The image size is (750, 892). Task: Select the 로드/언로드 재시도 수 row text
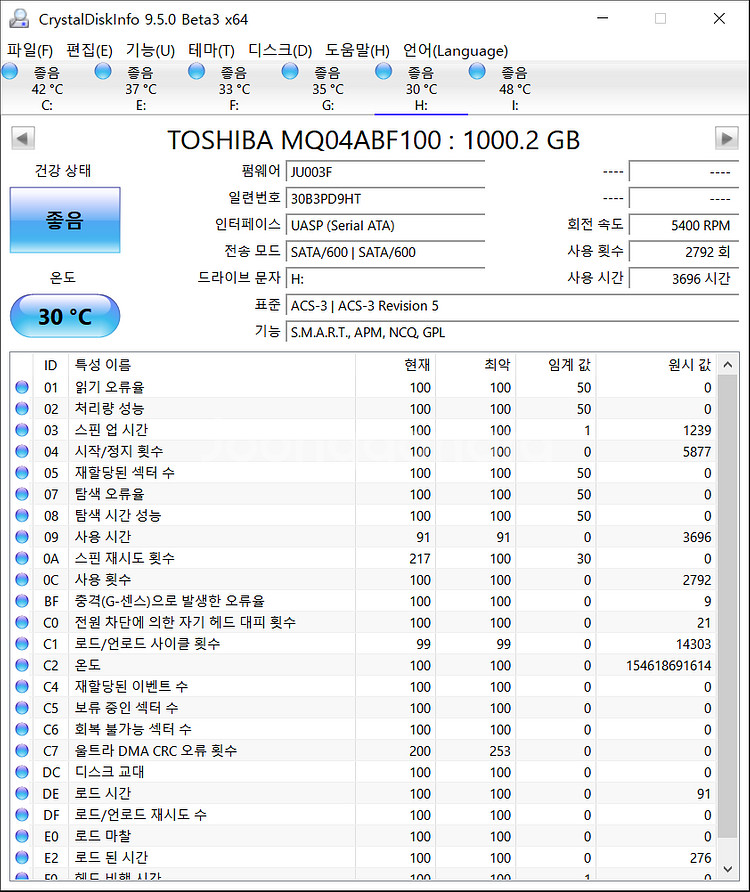141,815
